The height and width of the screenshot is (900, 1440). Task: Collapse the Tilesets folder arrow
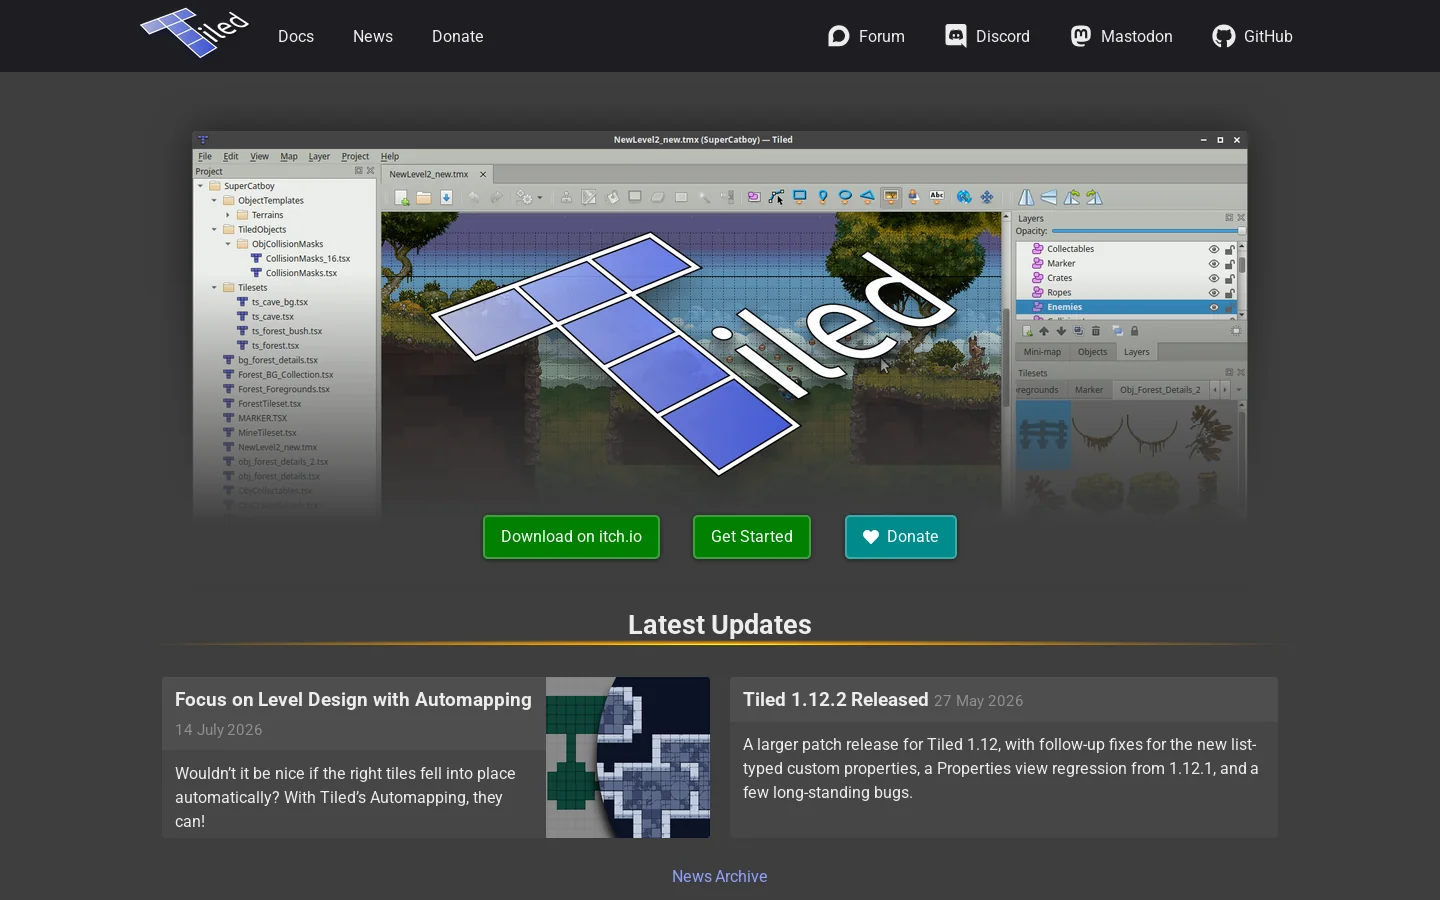tap(214, 288)
